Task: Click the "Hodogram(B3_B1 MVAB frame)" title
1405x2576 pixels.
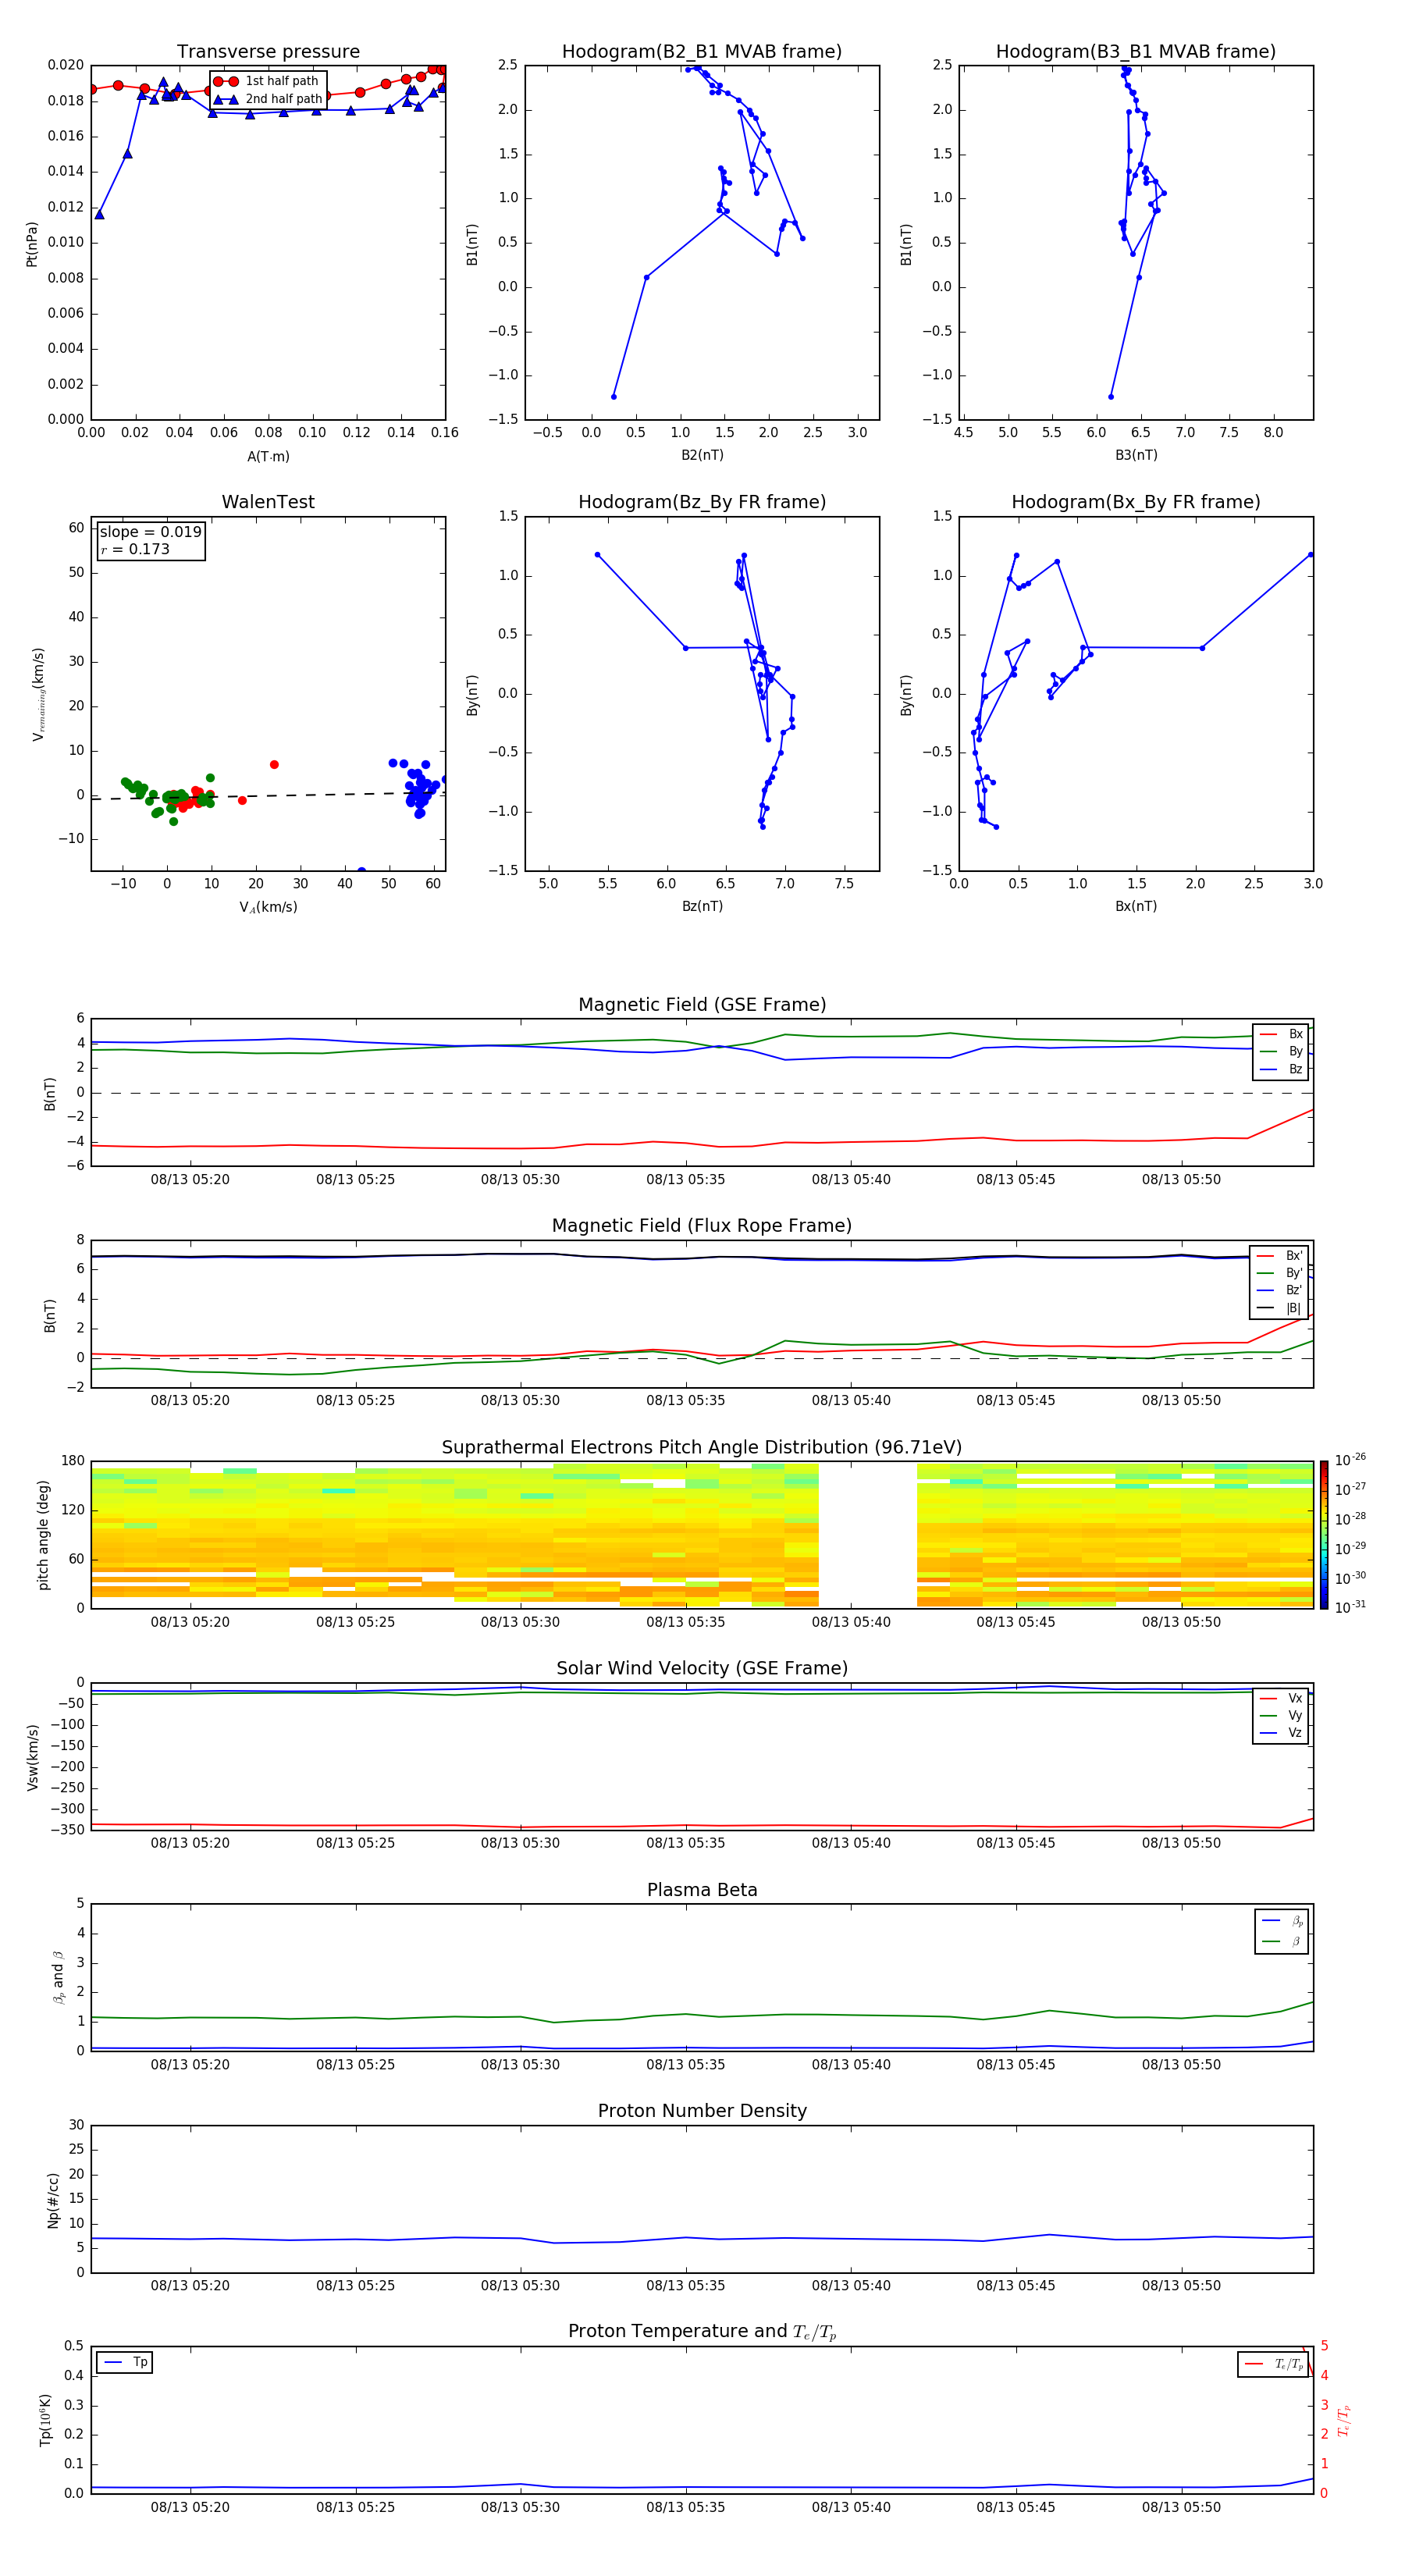Action: pyautogui.click(x=1136, y=51)
